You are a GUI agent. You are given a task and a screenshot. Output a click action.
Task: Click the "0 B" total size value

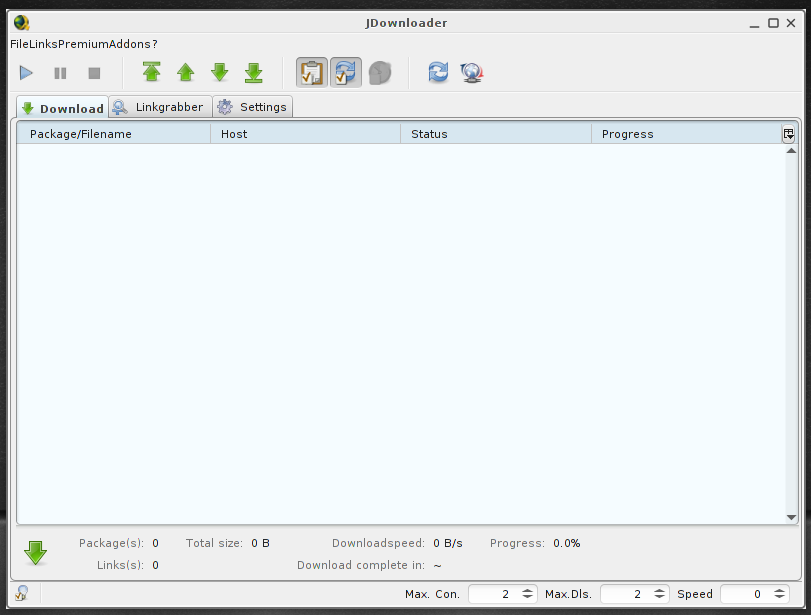pos(261,543)
